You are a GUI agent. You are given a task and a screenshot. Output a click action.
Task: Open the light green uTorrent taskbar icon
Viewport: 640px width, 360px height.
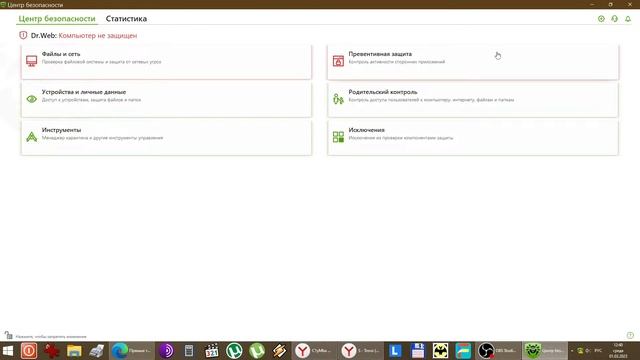(x=257, y=351)
